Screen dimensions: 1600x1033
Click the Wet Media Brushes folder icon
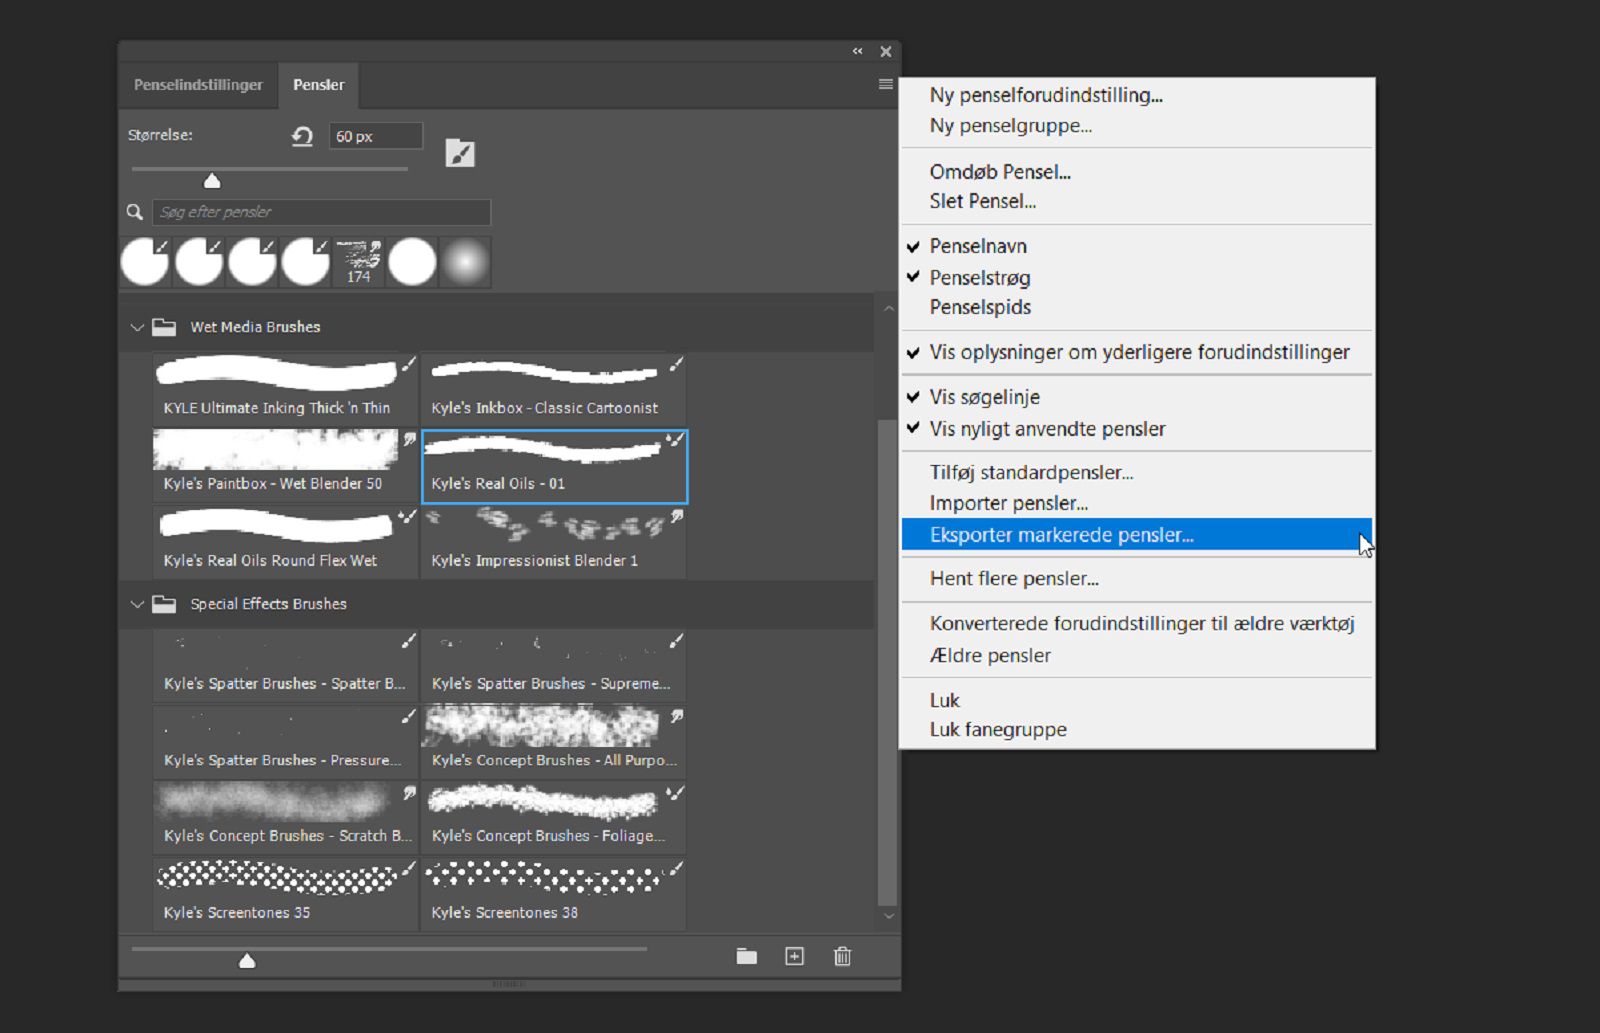[x=164, y=327]
